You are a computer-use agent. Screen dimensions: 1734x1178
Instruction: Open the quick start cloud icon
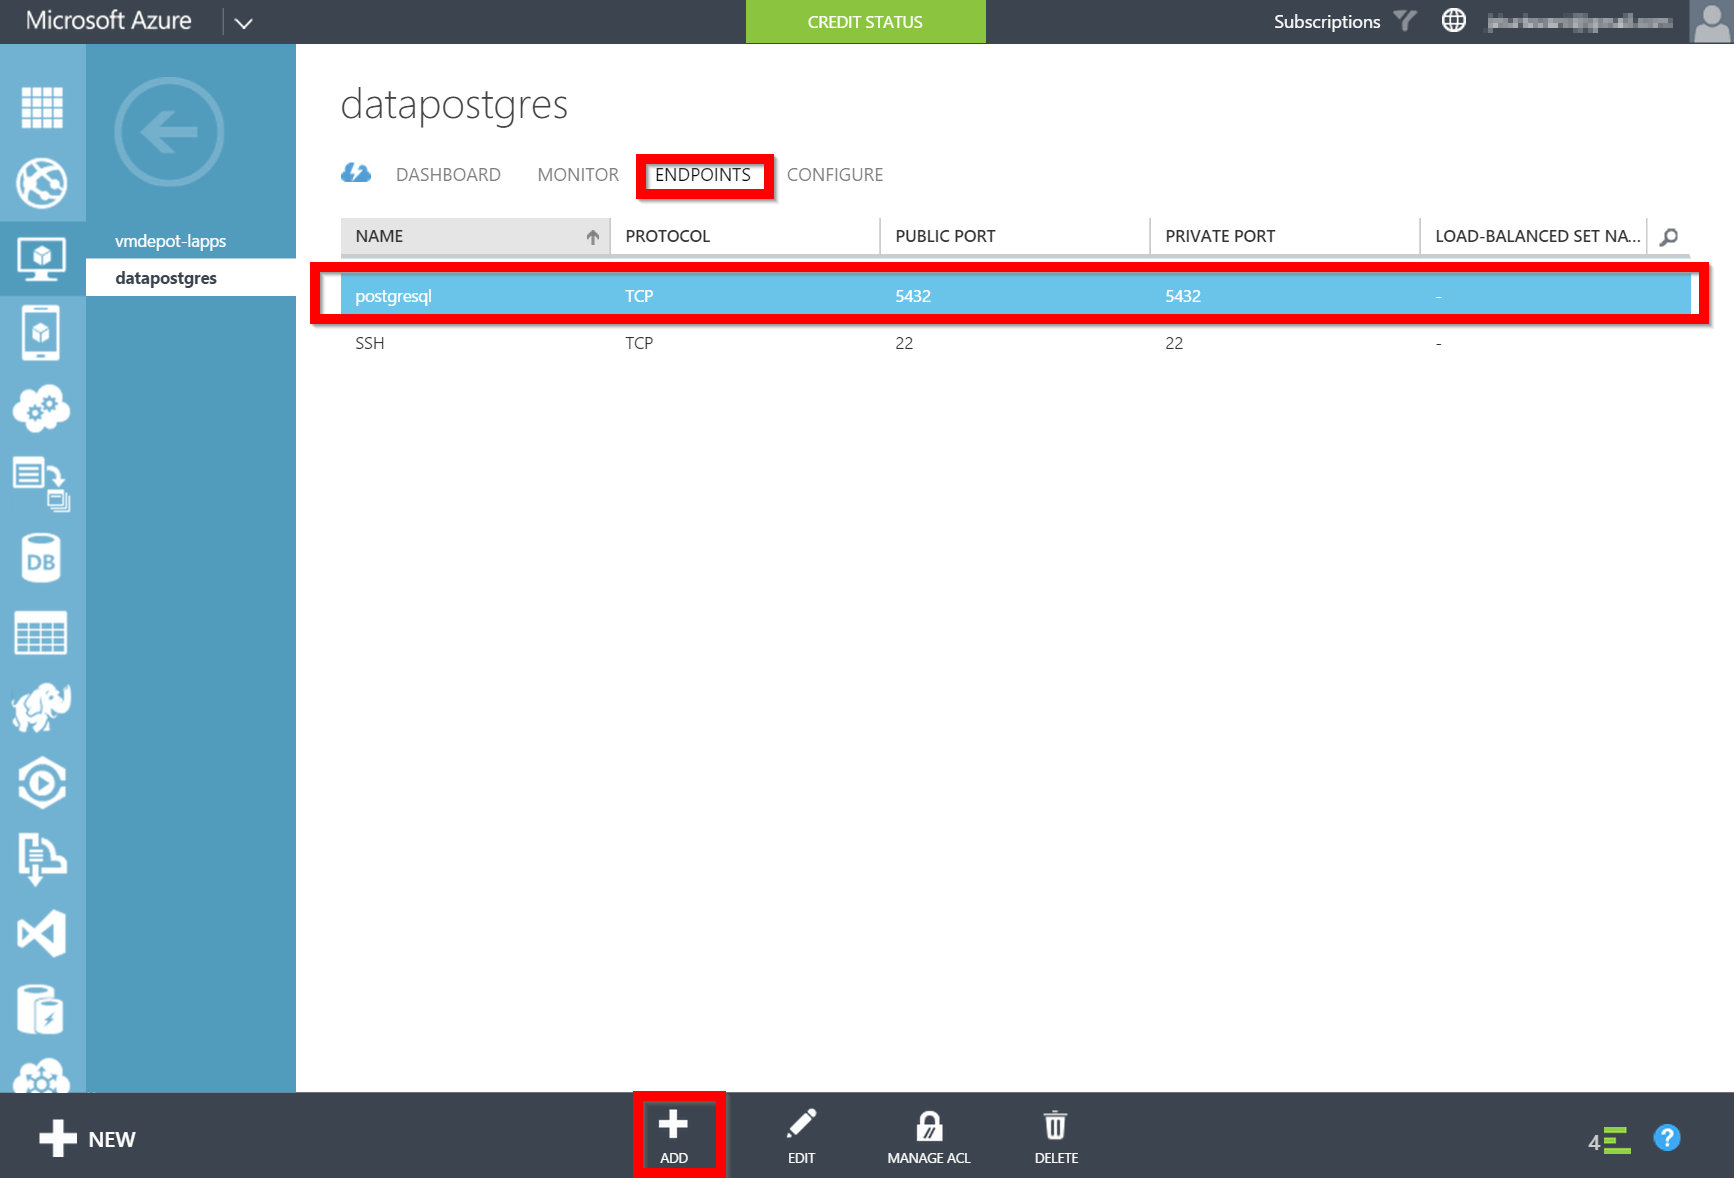tap(356, 173)
